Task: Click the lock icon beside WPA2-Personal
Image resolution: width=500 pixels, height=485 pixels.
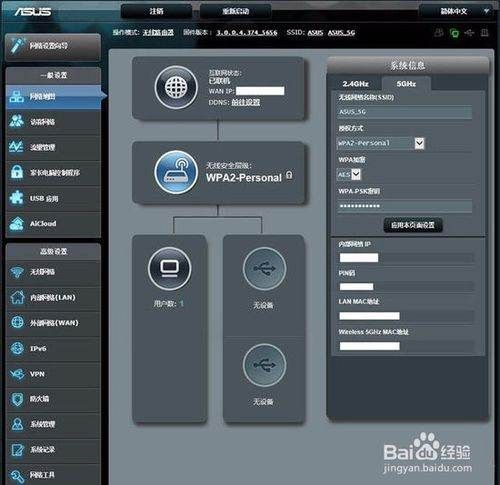Action: tap(289, 175)
